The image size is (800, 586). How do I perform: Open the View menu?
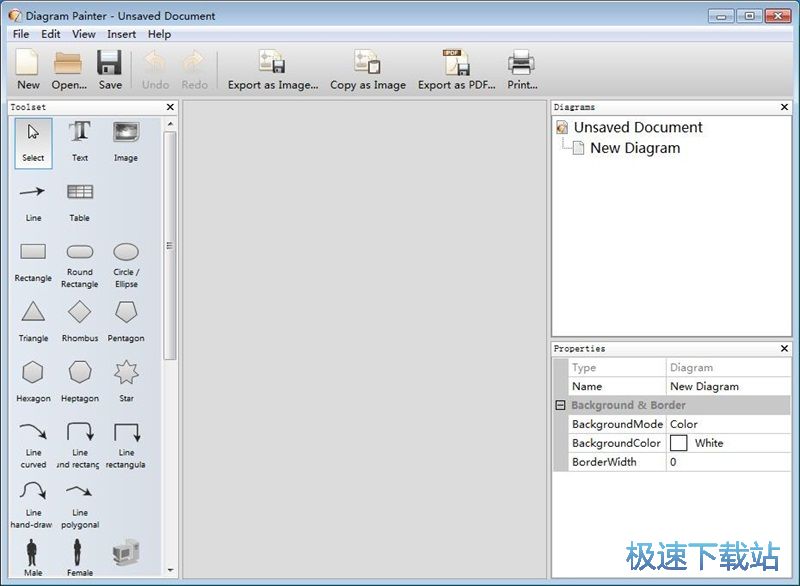click(84, 34)
